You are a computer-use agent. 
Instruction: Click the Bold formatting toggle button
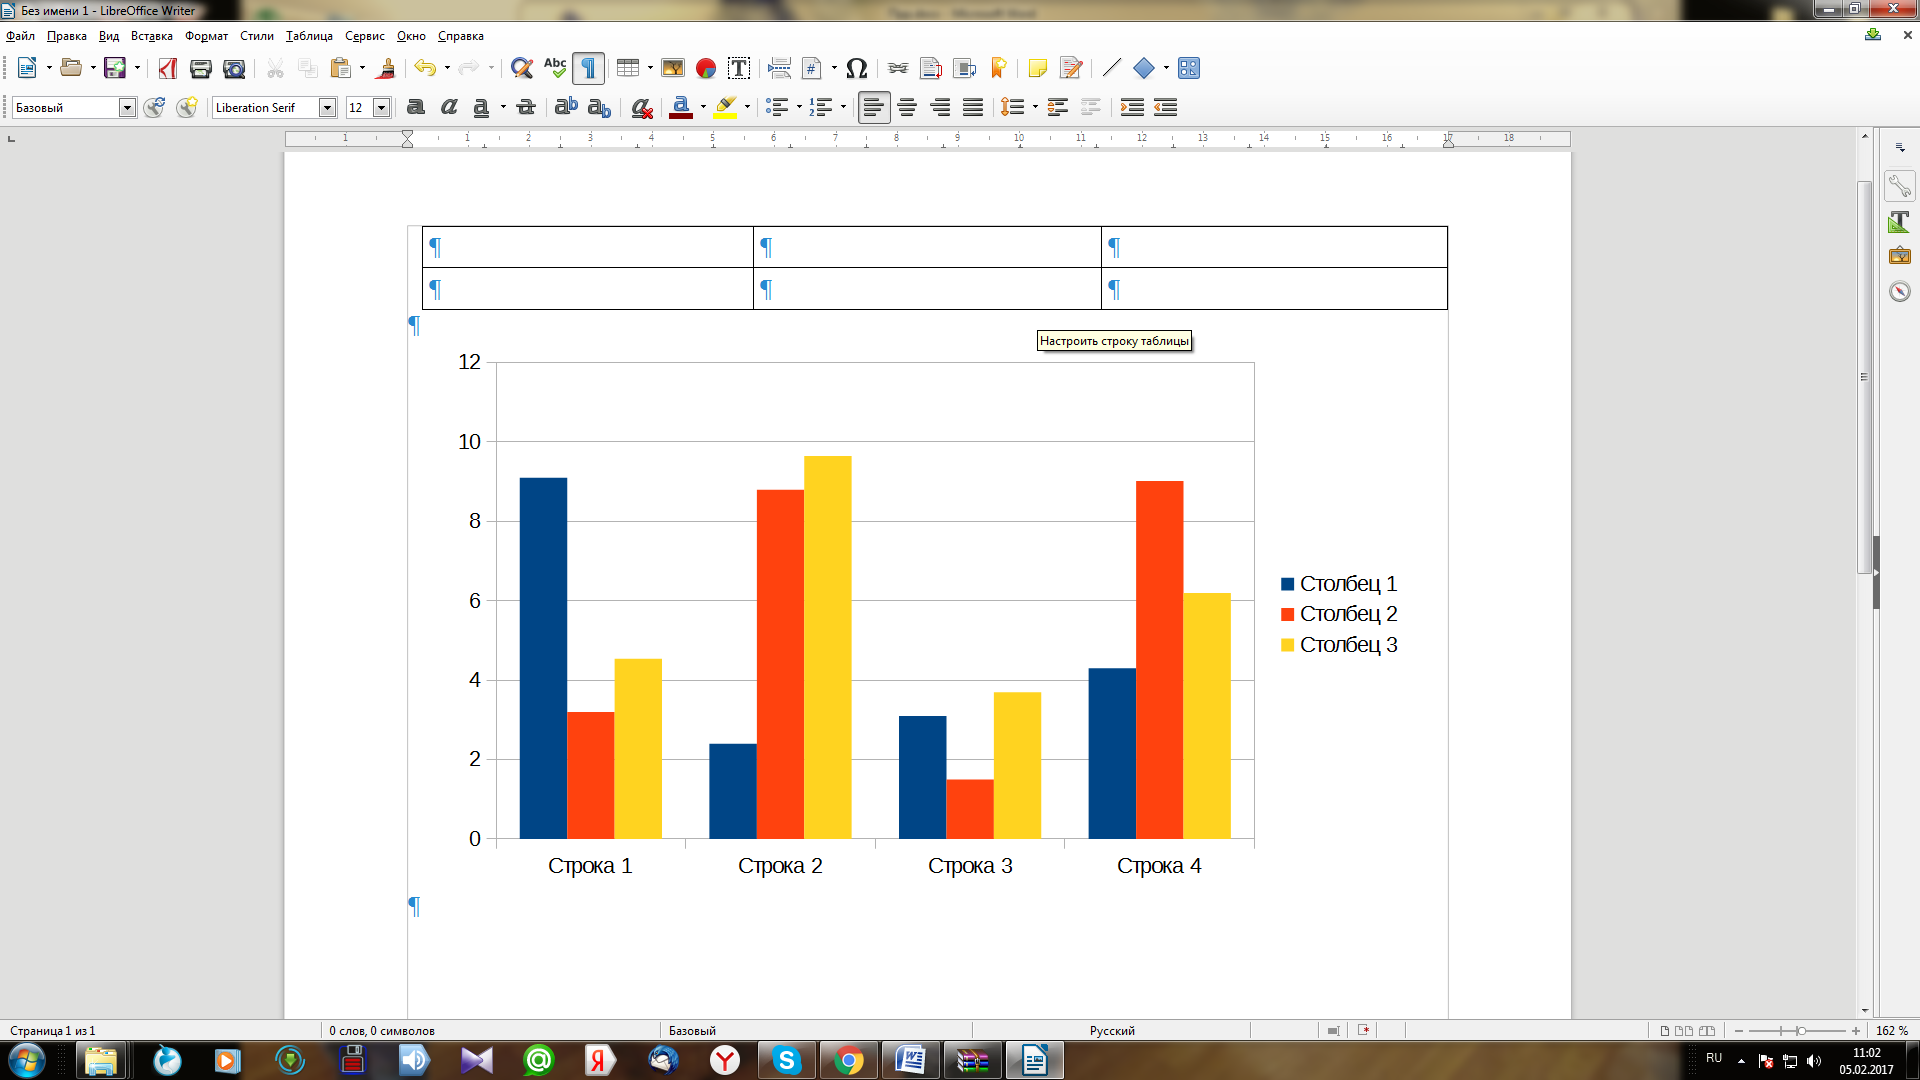pos(415,107)
